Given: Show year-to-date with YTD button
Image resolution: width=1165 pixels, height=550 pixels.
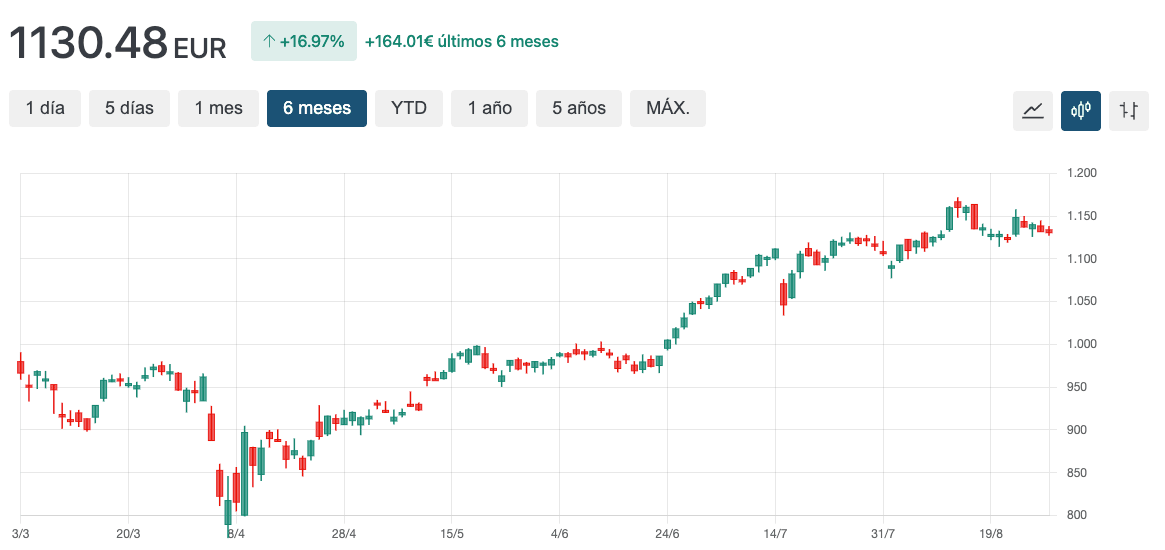Looking at the screenshot, I should [409, 108].
